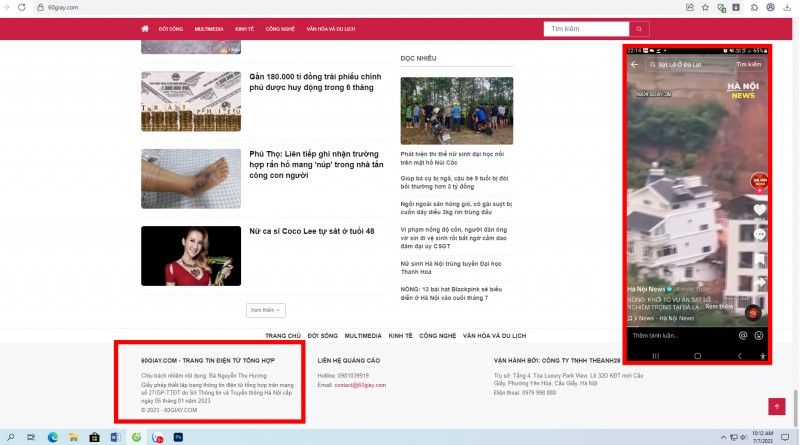Image resolution: width=800 pixels, height=445 pixels.
Task: Tap the back arrow in the video overlay
Action: click(x=634, y=64)
